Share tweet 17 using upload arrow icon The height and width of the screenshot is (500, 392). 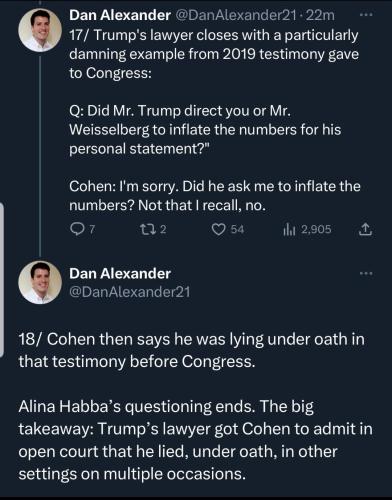click(365, 229)
